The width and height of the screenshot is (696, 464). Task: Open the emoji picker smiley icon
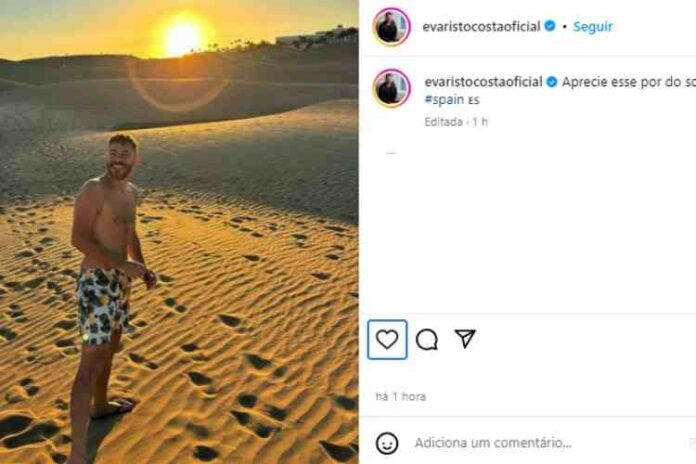pos(387,442)
